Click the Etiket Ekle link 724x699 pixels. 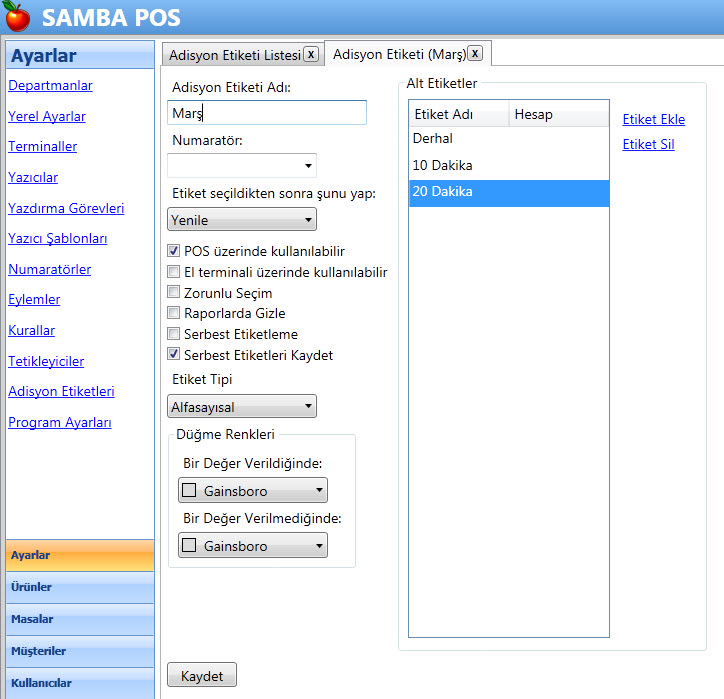[653, 119]
